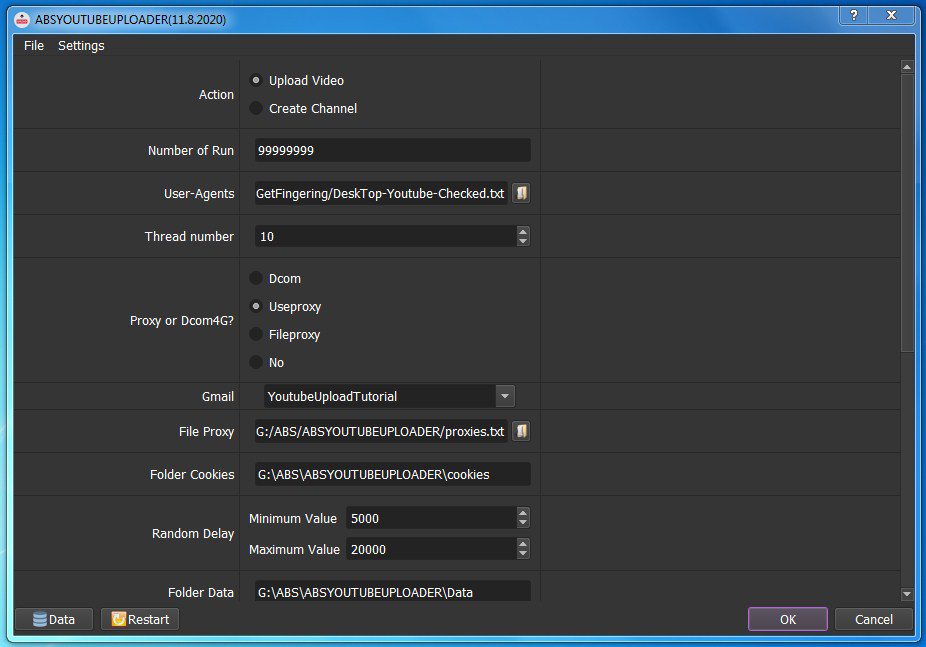Screen dimensions: 926x647
Task: Click the 'Random Delay' label
Action: click(x=193, y=534)
